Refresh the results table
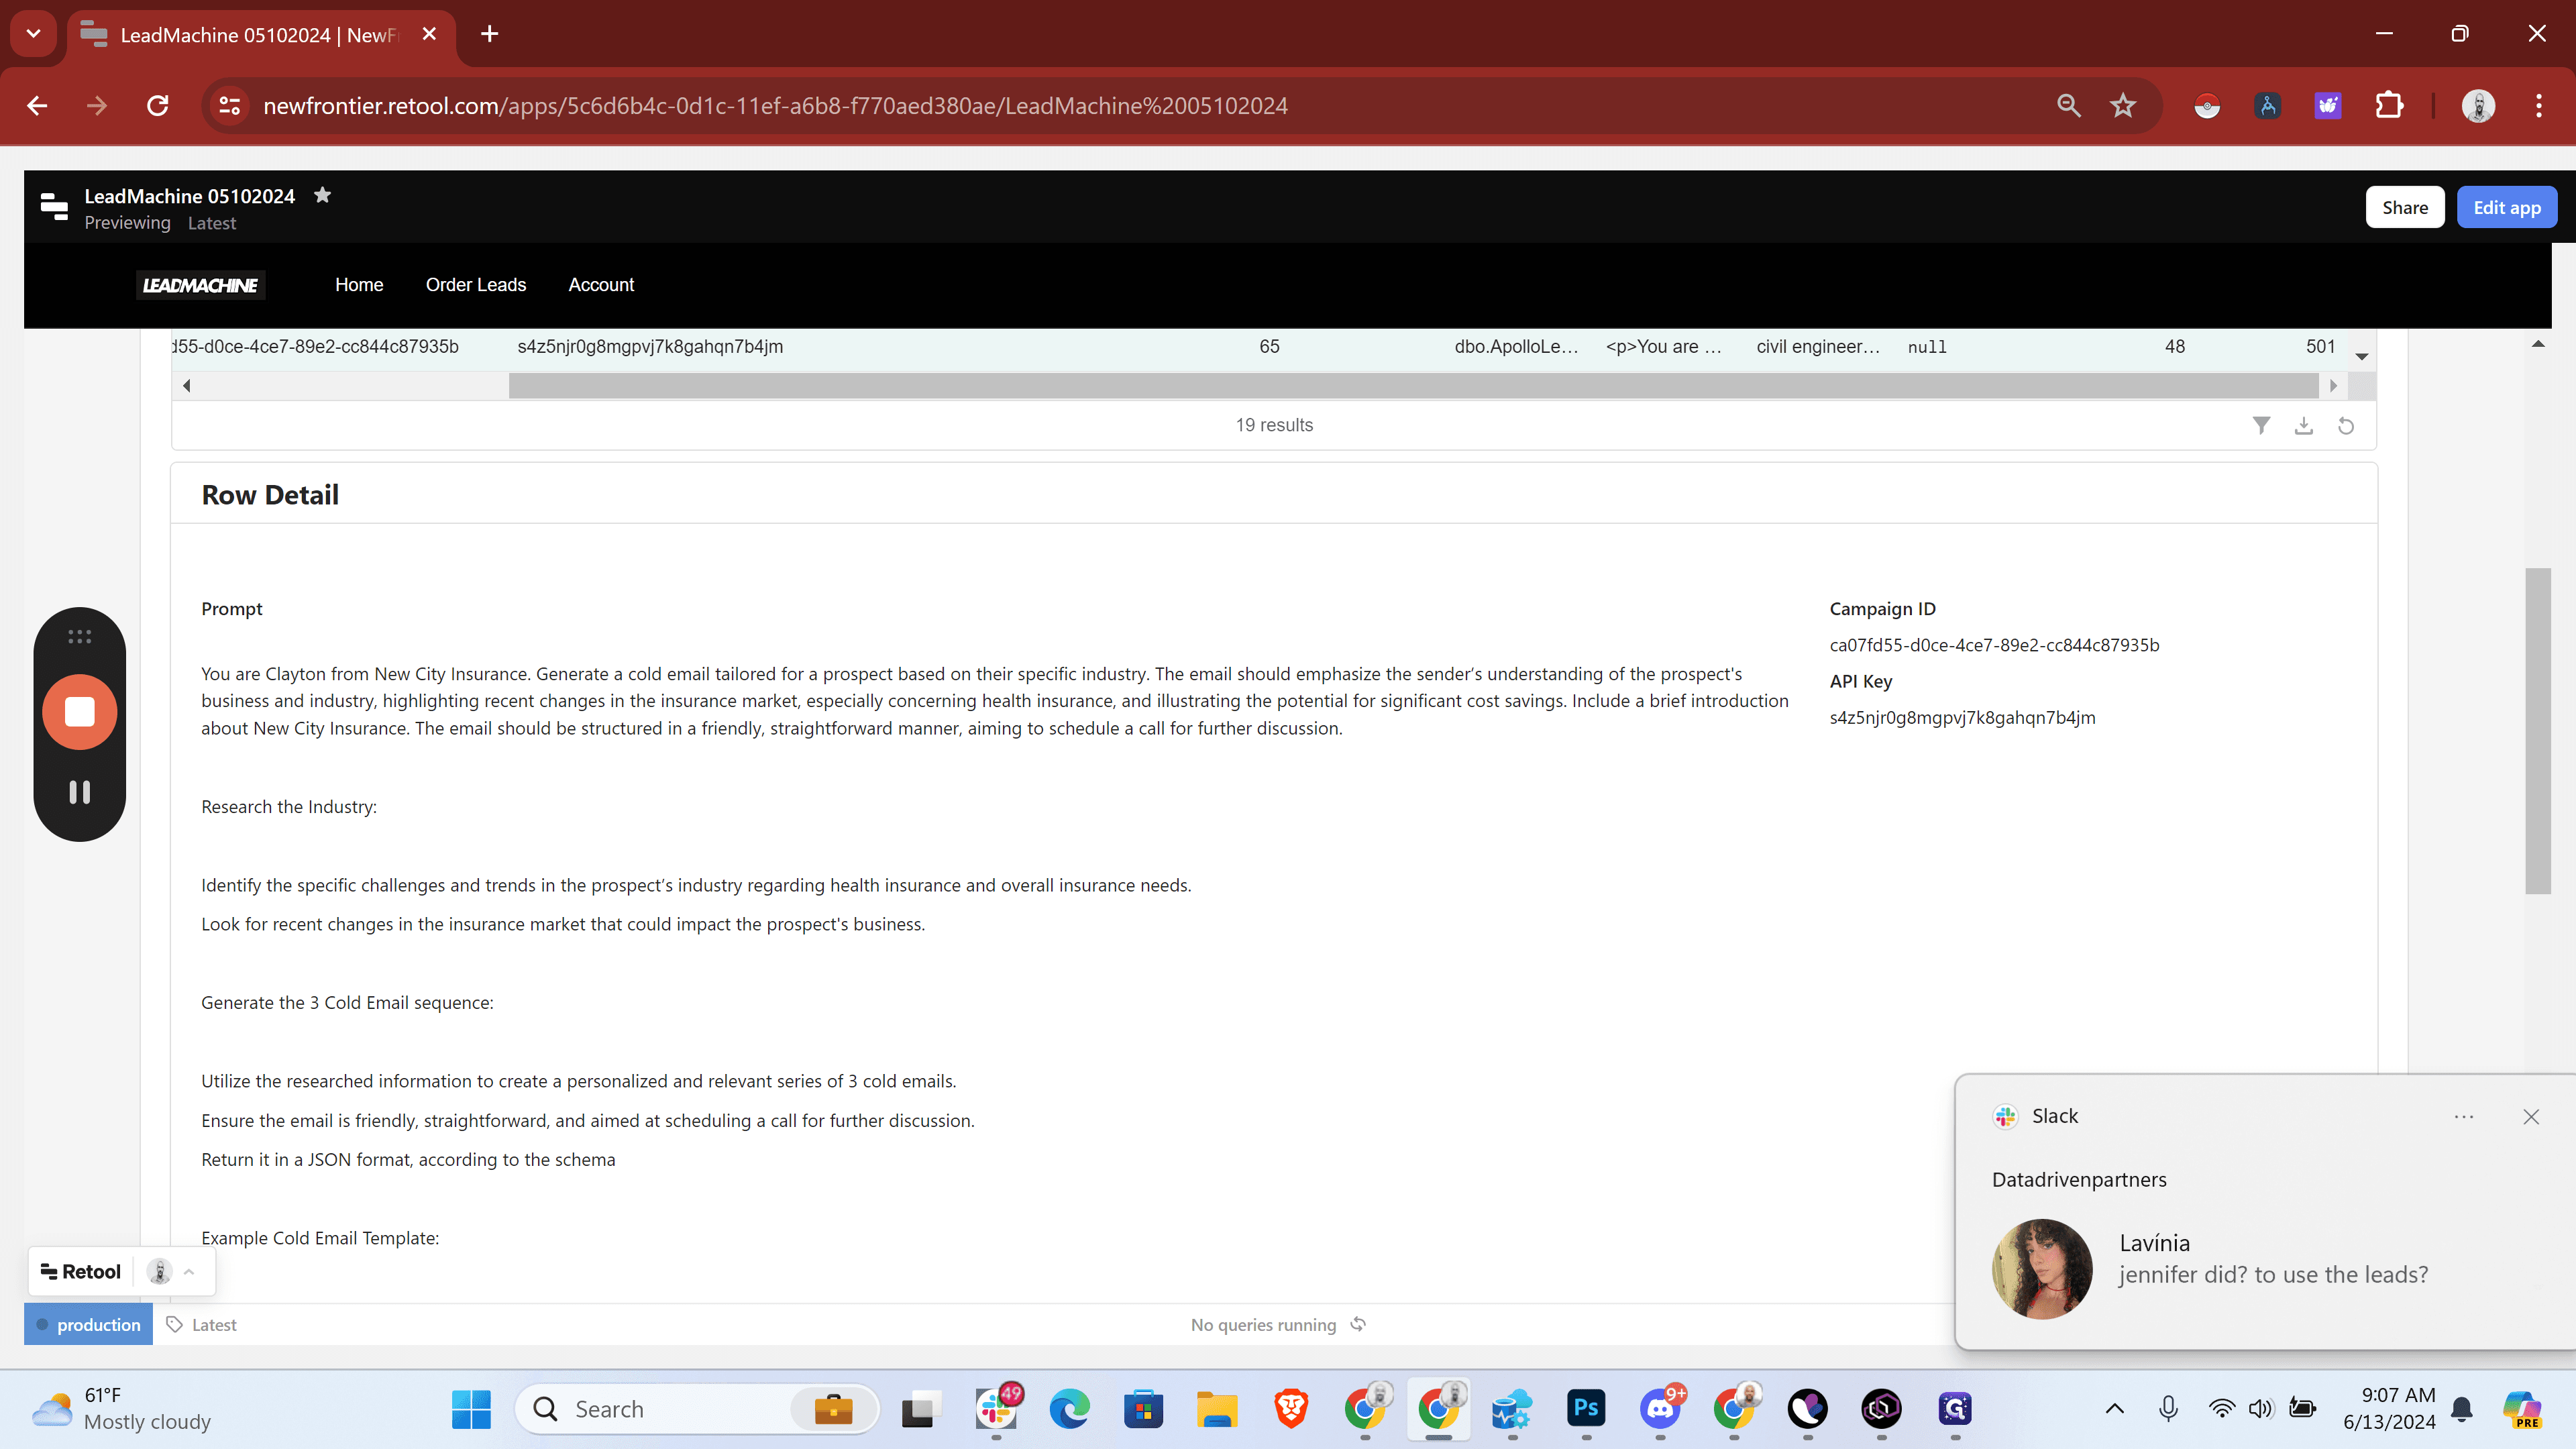 [x=2346, y=425]
